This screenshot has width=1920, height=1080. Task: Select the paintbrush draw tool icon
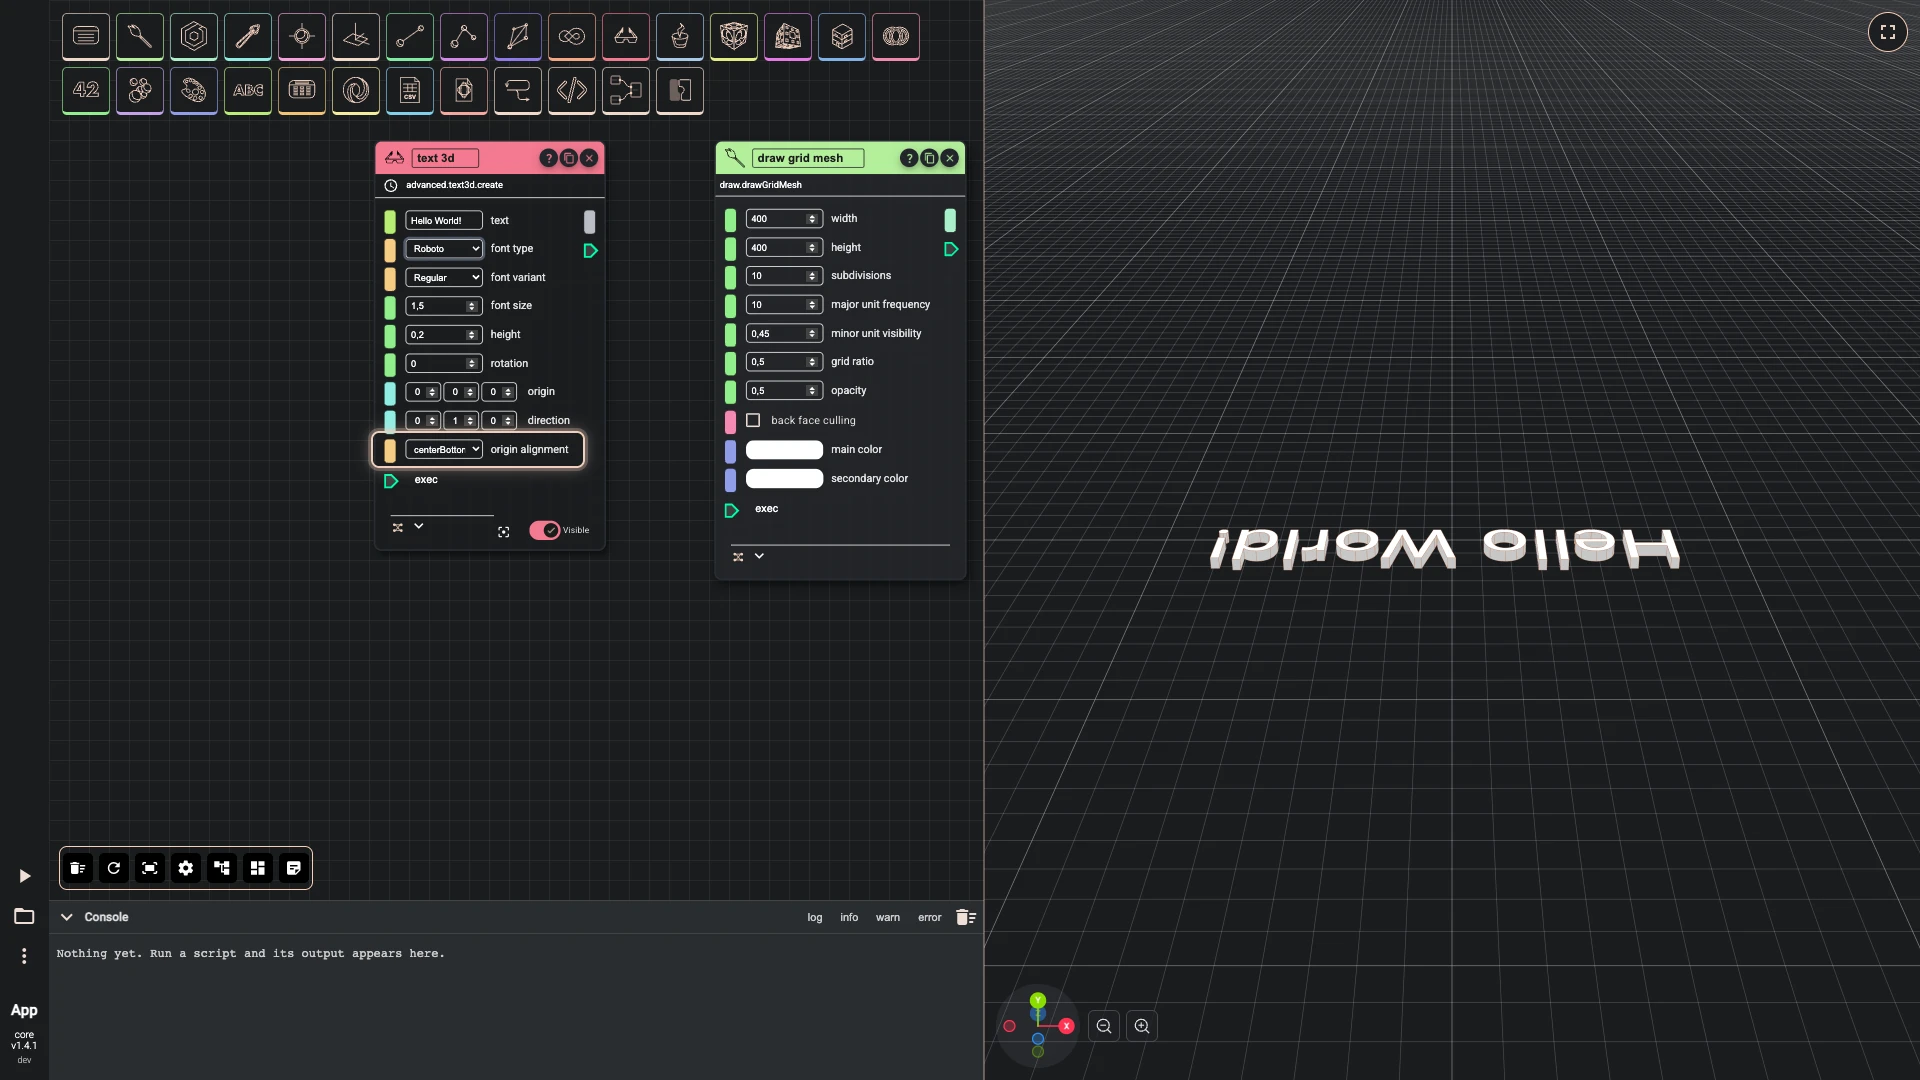tap(140, 37)
